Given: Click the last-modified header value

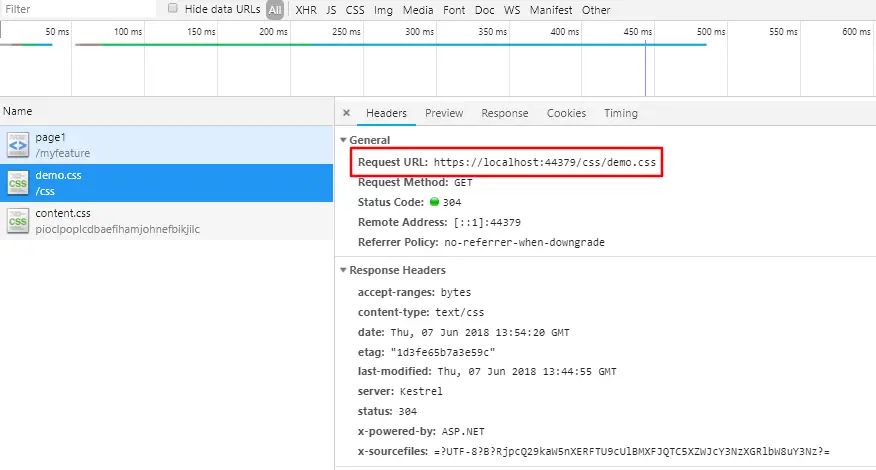Looking at the screenshot, I should click(527, 372).
